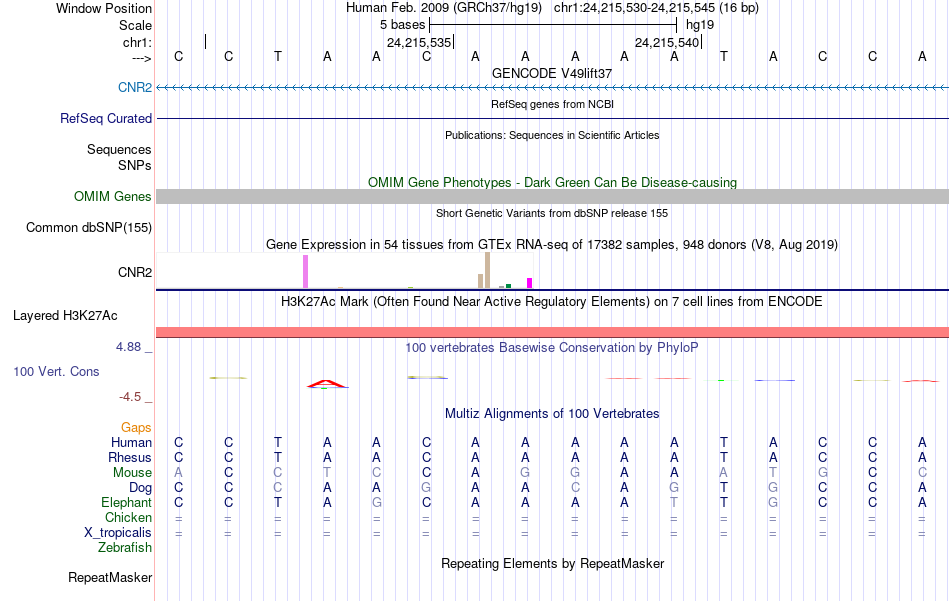Click the 'chr1:' ruler label
The image size is (950, 601).
(137, 42)
